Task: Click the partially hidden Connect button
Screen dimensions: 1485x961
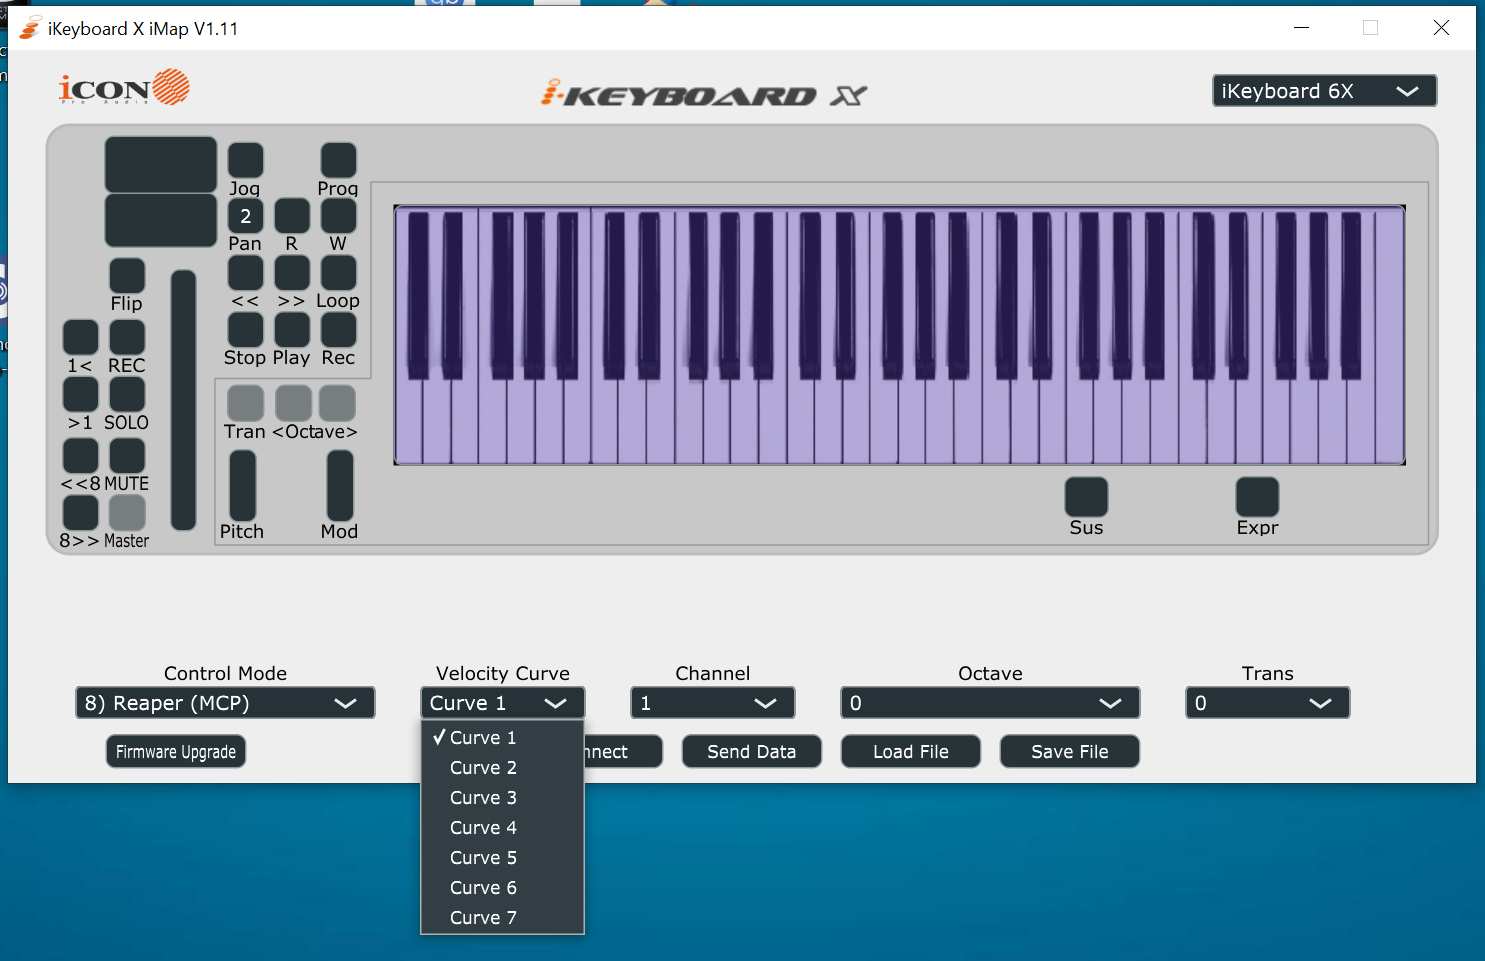Action: click(x=623, y=752)
